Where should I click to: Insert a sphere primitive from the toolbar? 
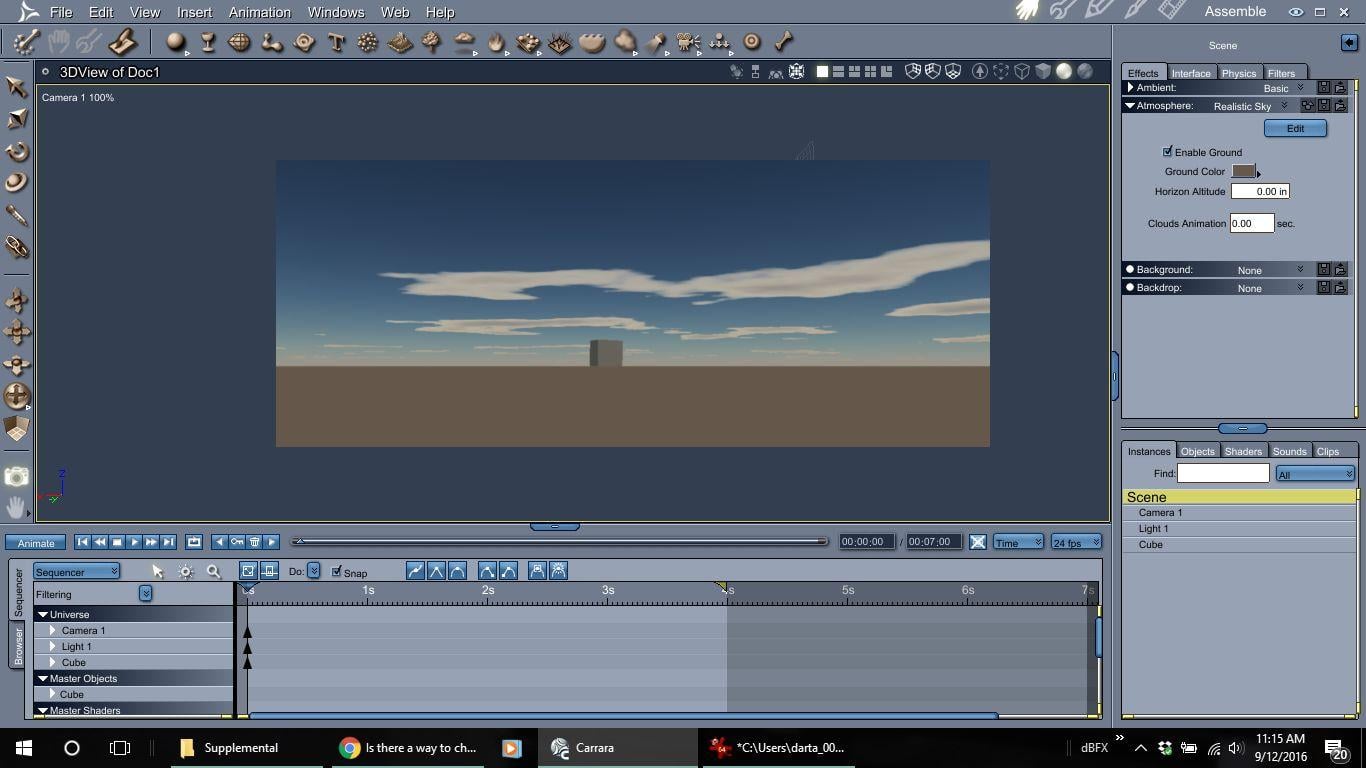coord(176,42)
